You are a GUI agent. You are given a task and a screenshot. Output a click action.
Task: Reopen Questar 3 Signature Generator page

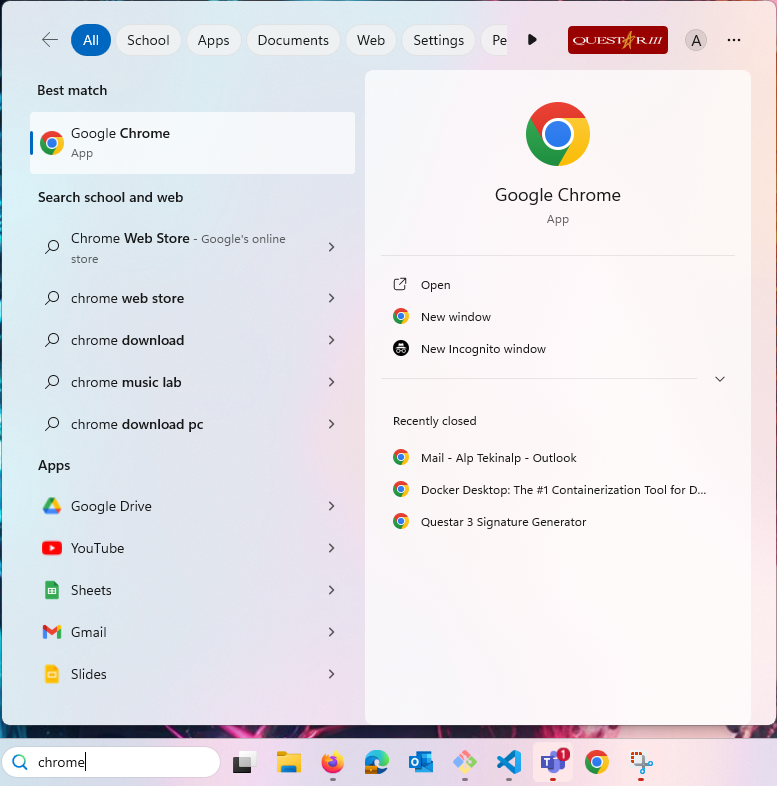557,522
